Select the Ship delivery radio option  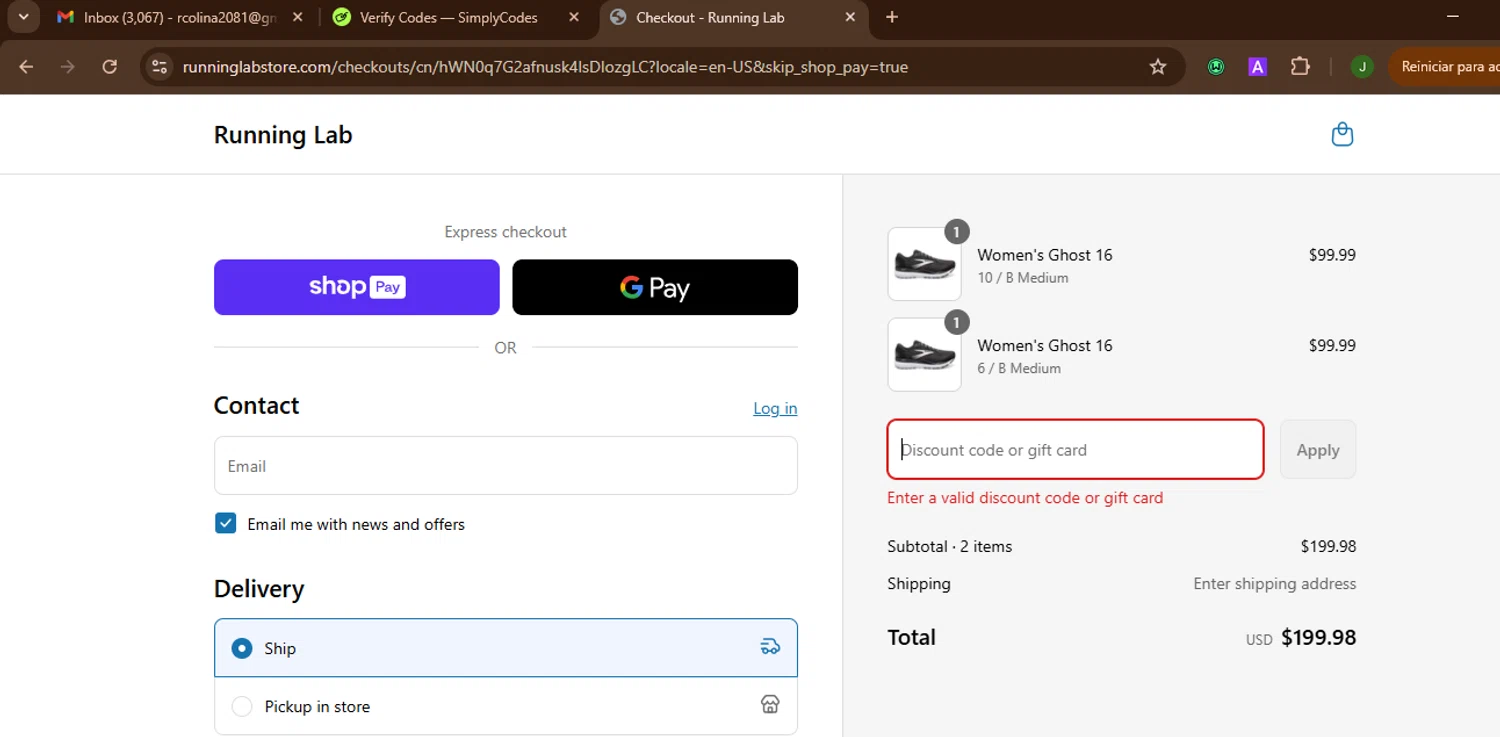(x=242, y=648)
